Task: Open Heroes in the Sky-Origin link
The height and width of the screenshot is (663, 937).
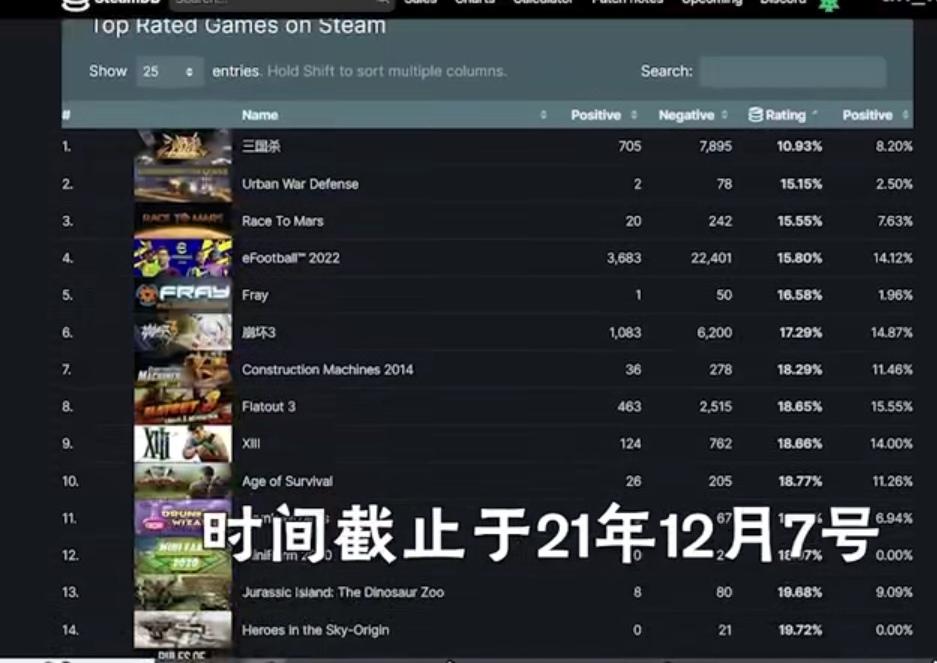Action: pyautogui.click(x=316, y=630)
